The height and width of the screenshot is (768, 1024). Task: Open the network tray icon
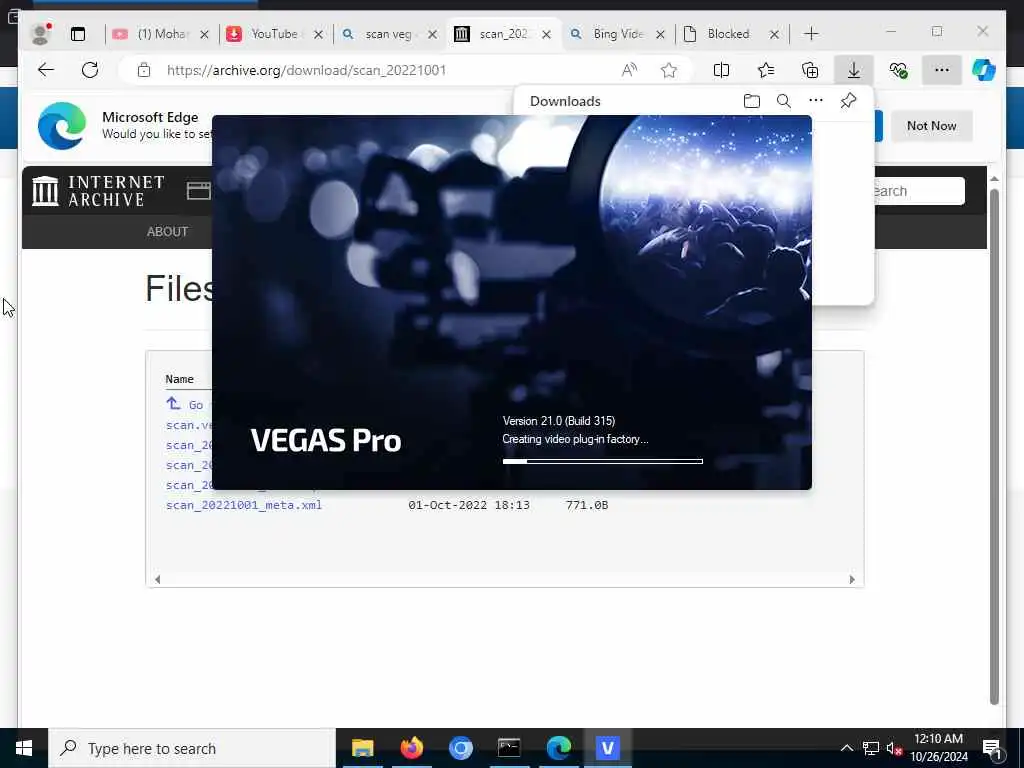pyautogui.click(x=871, y=748)
